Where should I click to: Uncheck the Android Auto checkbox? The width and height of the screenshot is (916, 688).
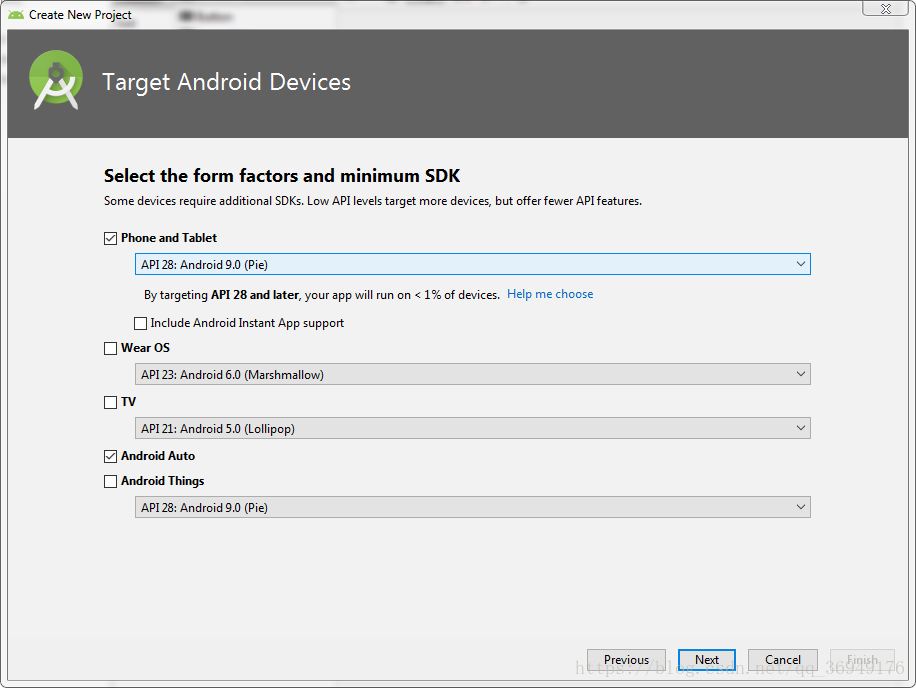pos(110,456)
